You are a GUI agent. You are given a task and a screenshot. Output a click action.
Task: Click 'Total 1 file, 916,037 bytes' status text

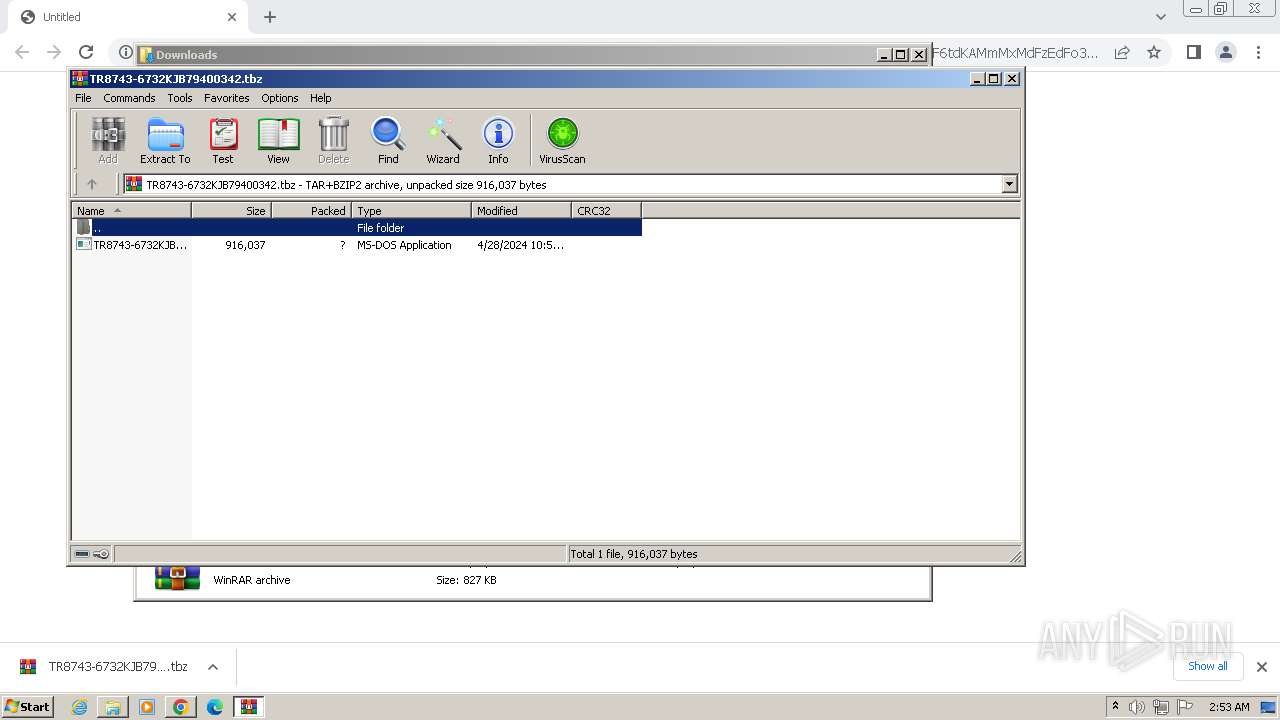click(x=634, y=554)
